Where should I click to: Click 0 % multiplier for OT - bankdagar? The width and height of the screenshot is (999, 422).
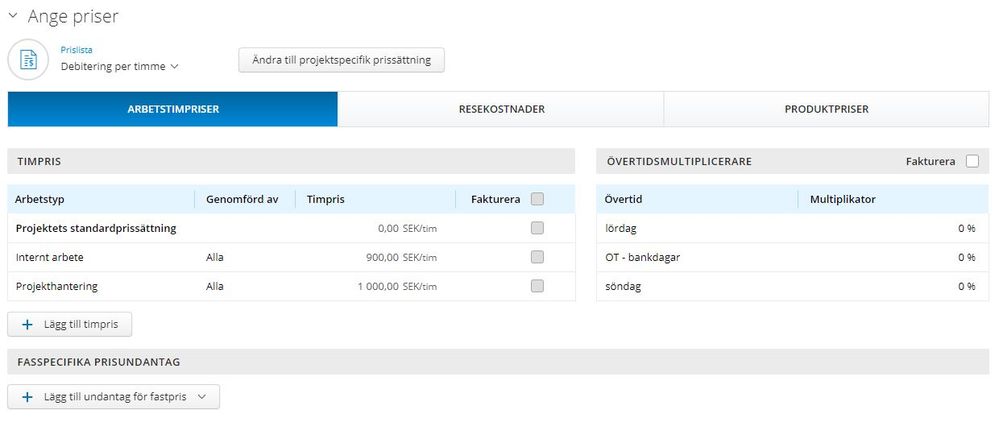(967, 258)
